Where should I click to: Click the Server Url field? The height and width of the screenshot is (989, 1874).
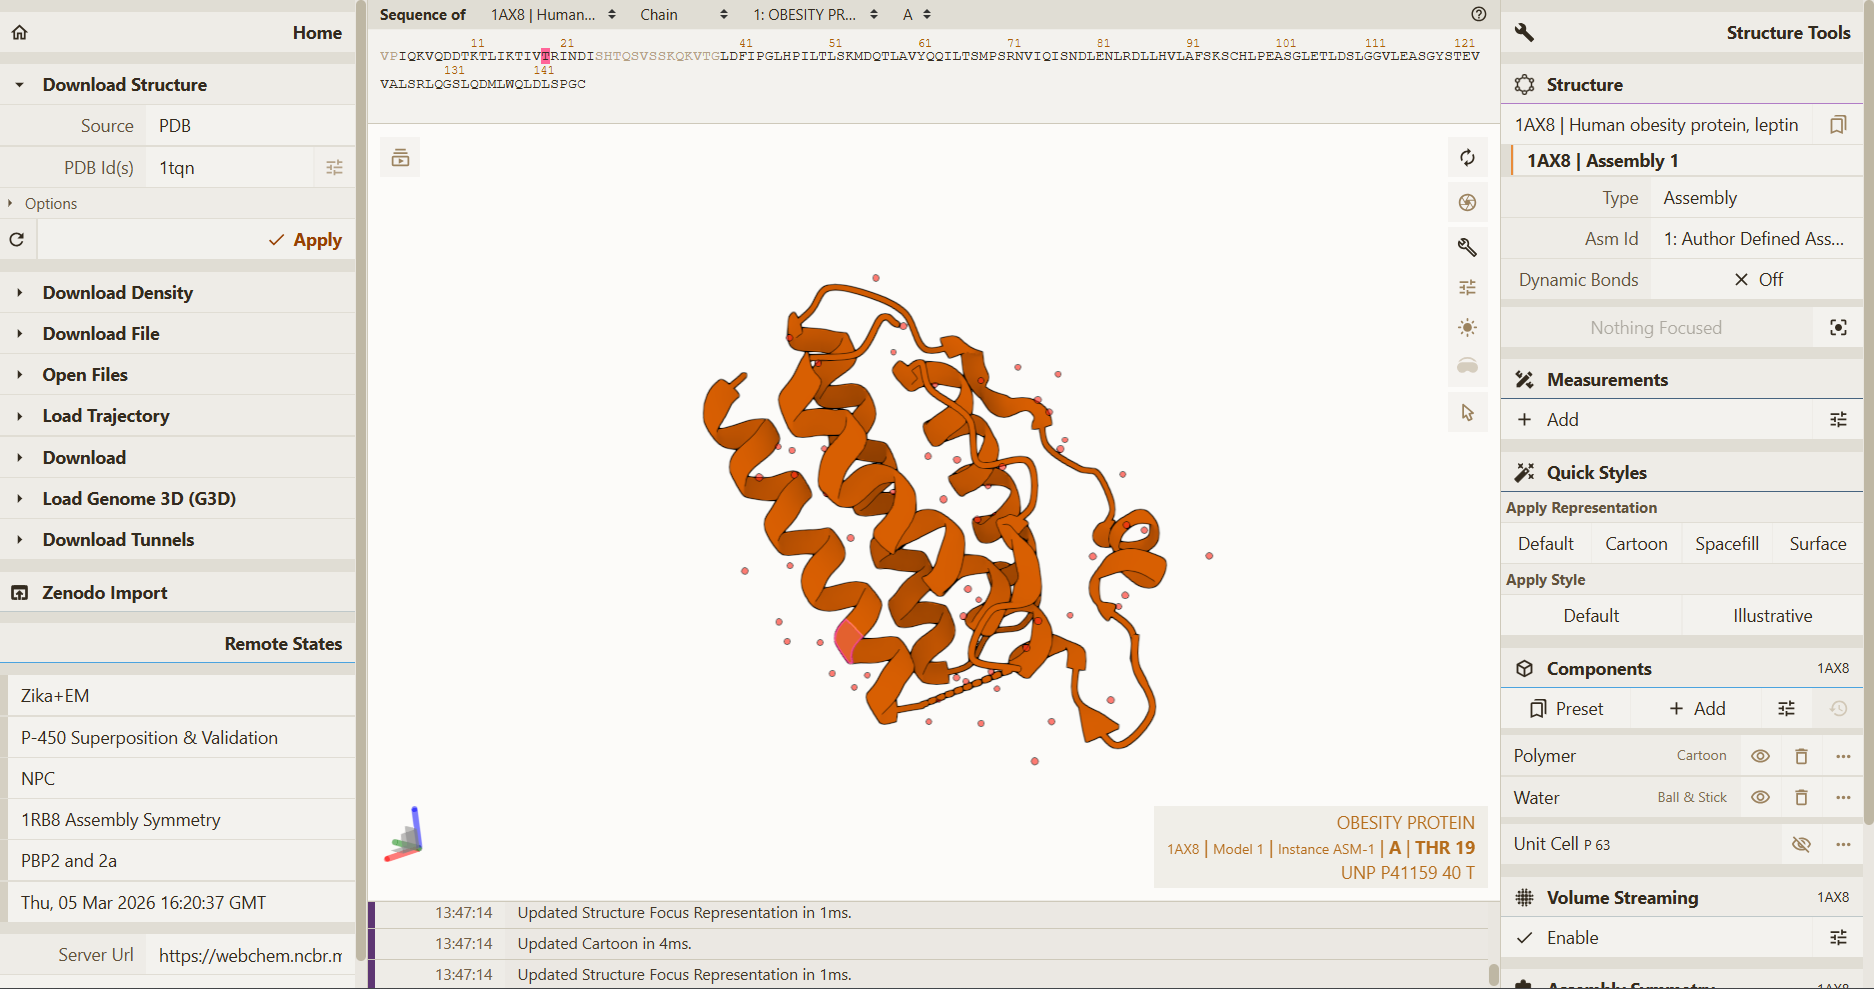coord(250,955)
